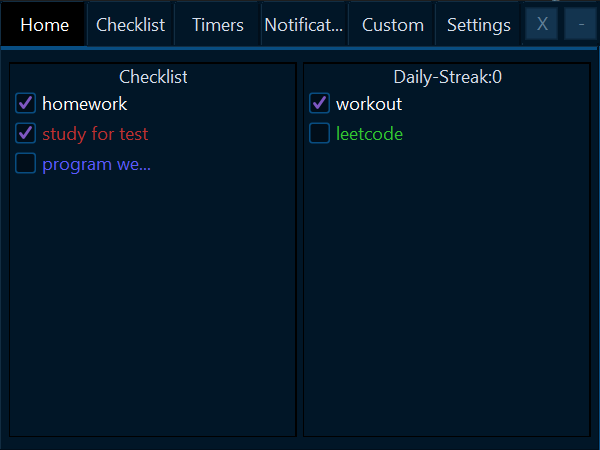Screen dimensions: 600x450
Task: Tick the program we... checkbox
Action: (26, 163)
